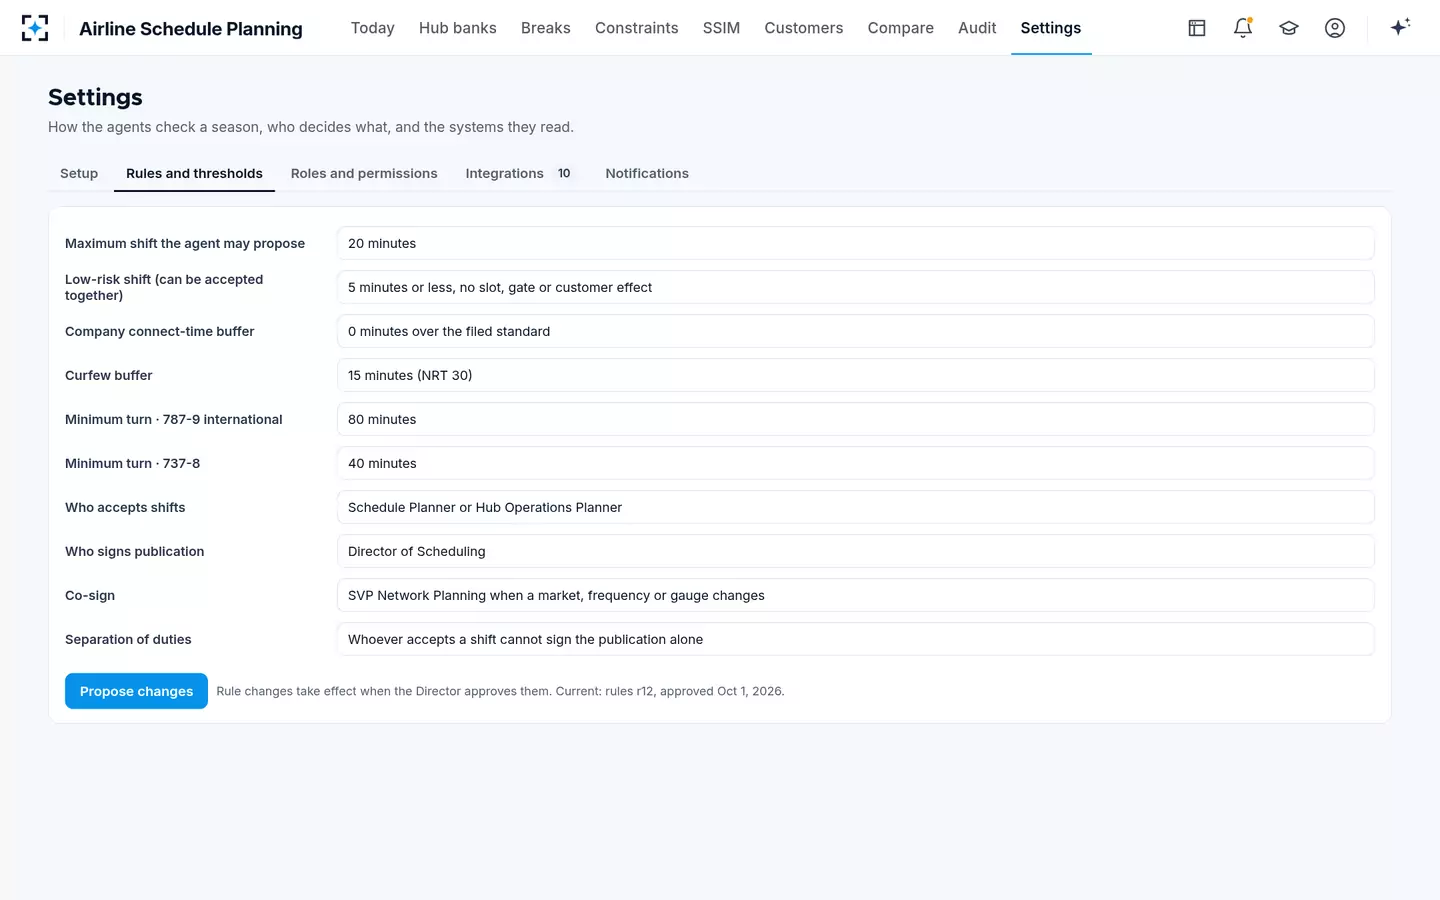Open Hub banks in the top navigation
This screenshot has height=900, width=1440.
[x=458, y=28]
